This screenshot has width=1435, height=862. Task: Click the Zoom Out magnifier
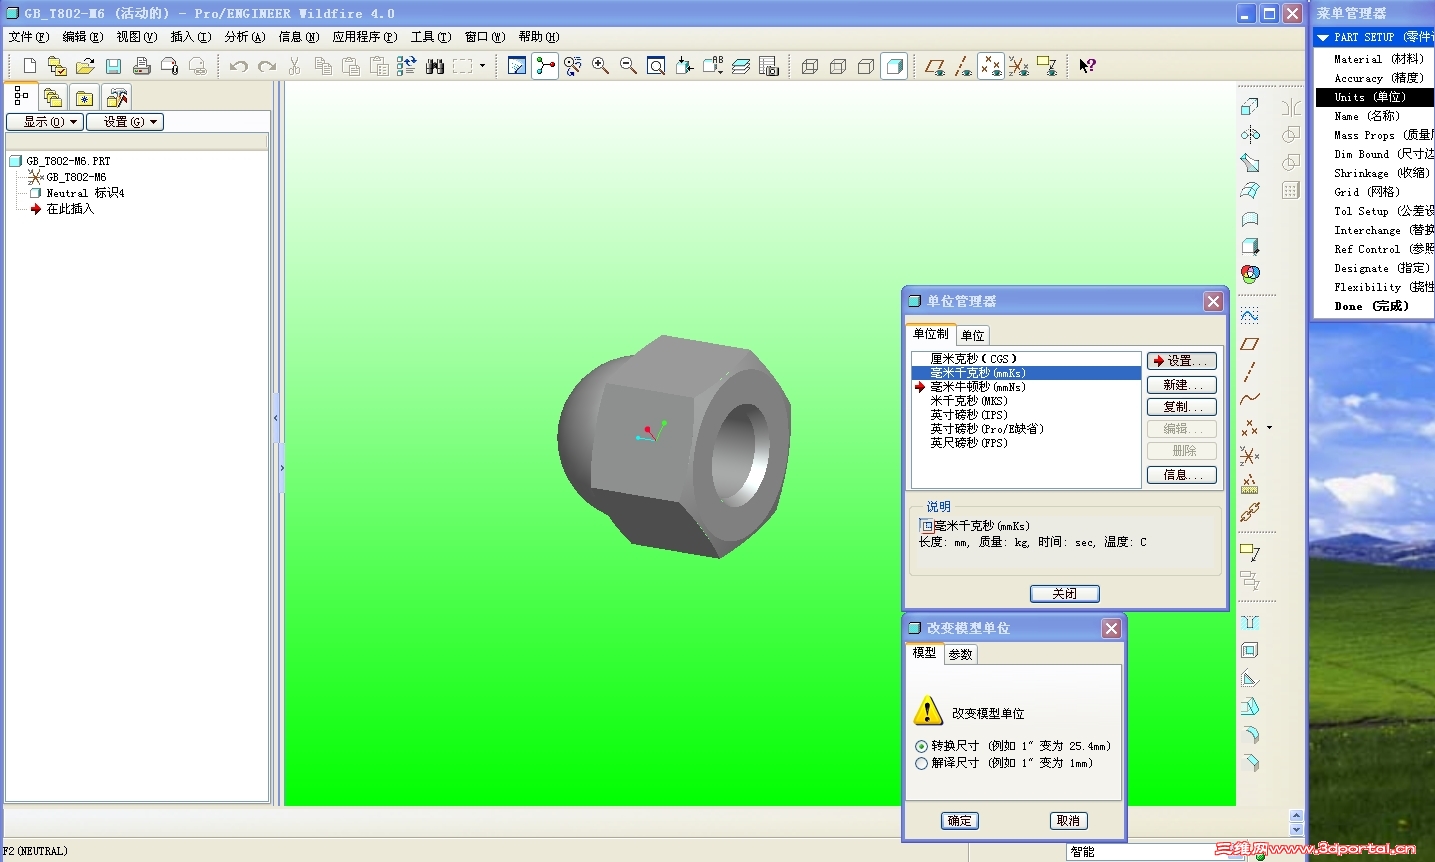pos(629,66)
